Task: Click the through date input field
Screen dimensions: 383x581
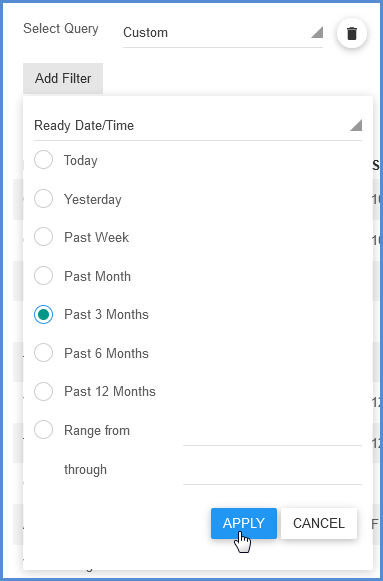Action: [x=272, y=472]
